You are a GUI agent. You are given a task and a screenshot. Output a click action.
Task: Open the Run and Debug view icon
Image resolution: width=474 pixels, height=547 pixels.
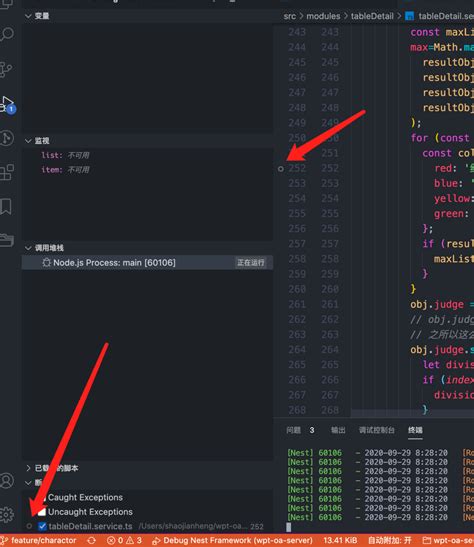point(8,104)
